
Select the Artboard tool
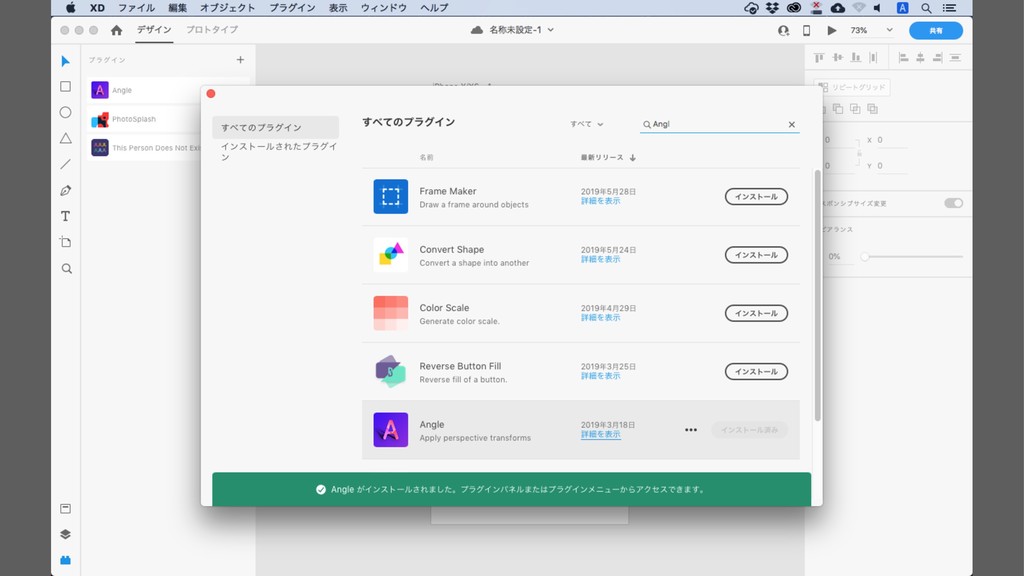tap(65, 242)
